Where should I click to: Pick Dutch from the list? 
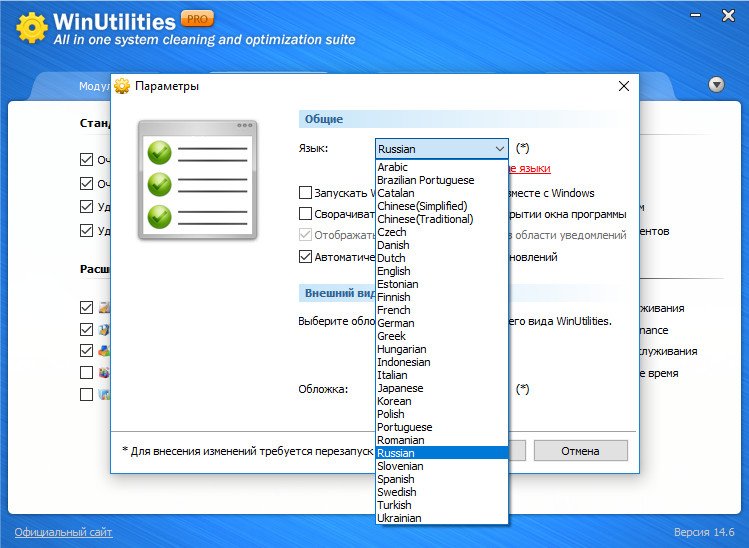coord(442,258)
